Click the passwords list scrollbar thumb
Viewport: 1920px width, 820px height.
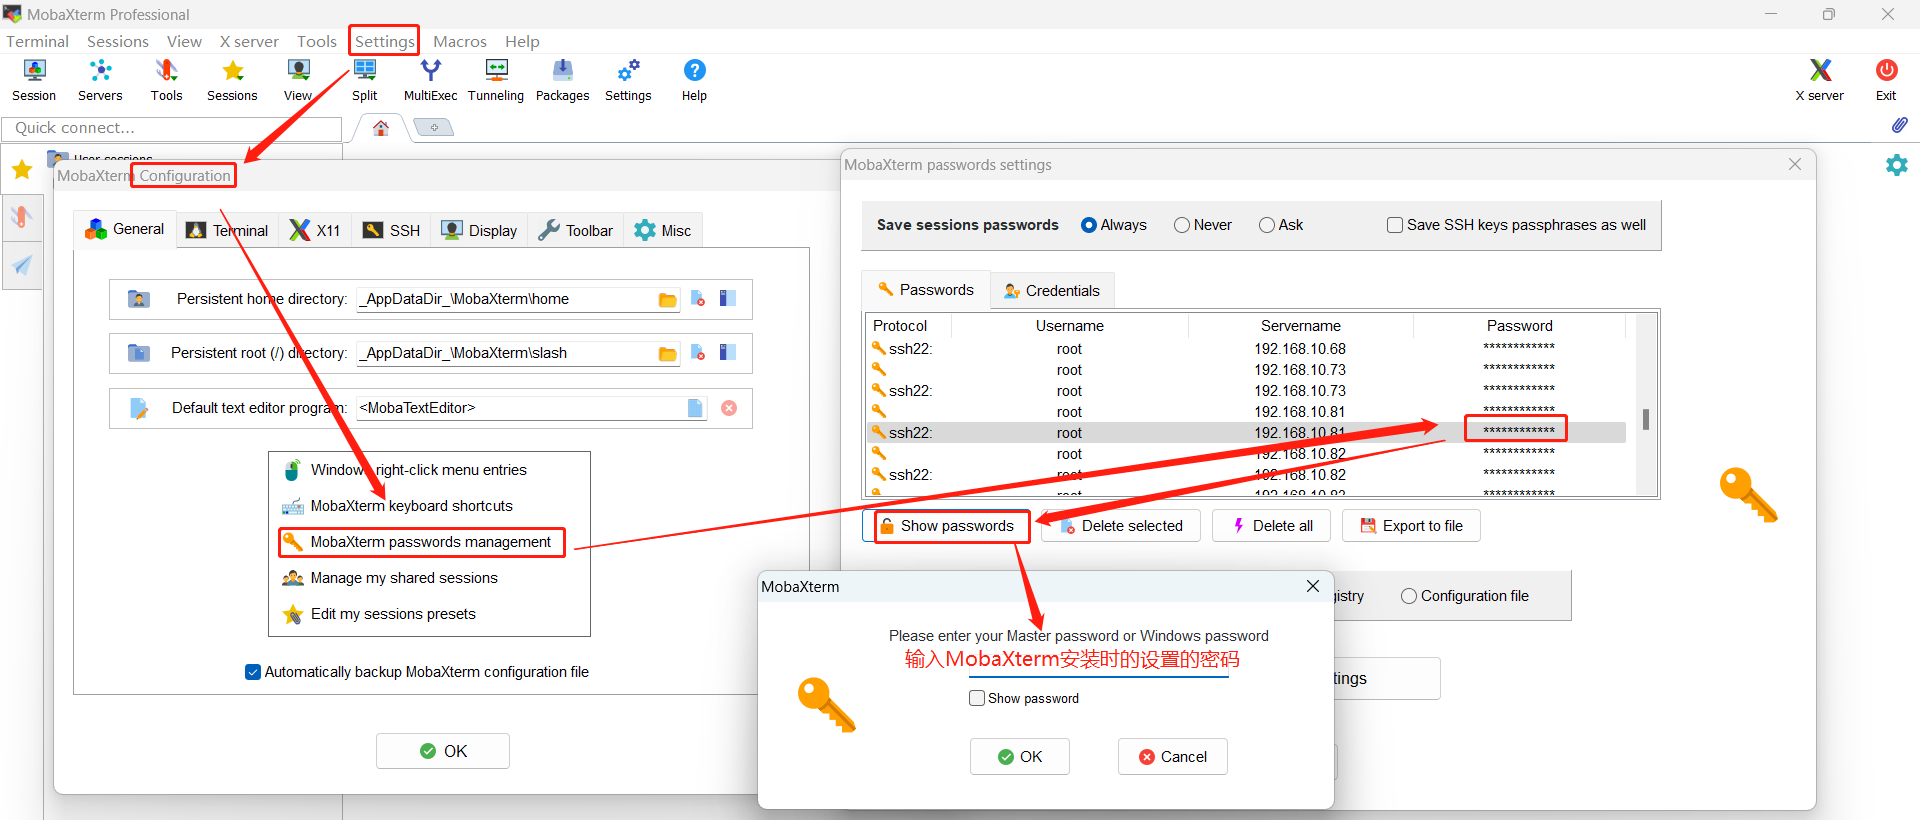1645,419
